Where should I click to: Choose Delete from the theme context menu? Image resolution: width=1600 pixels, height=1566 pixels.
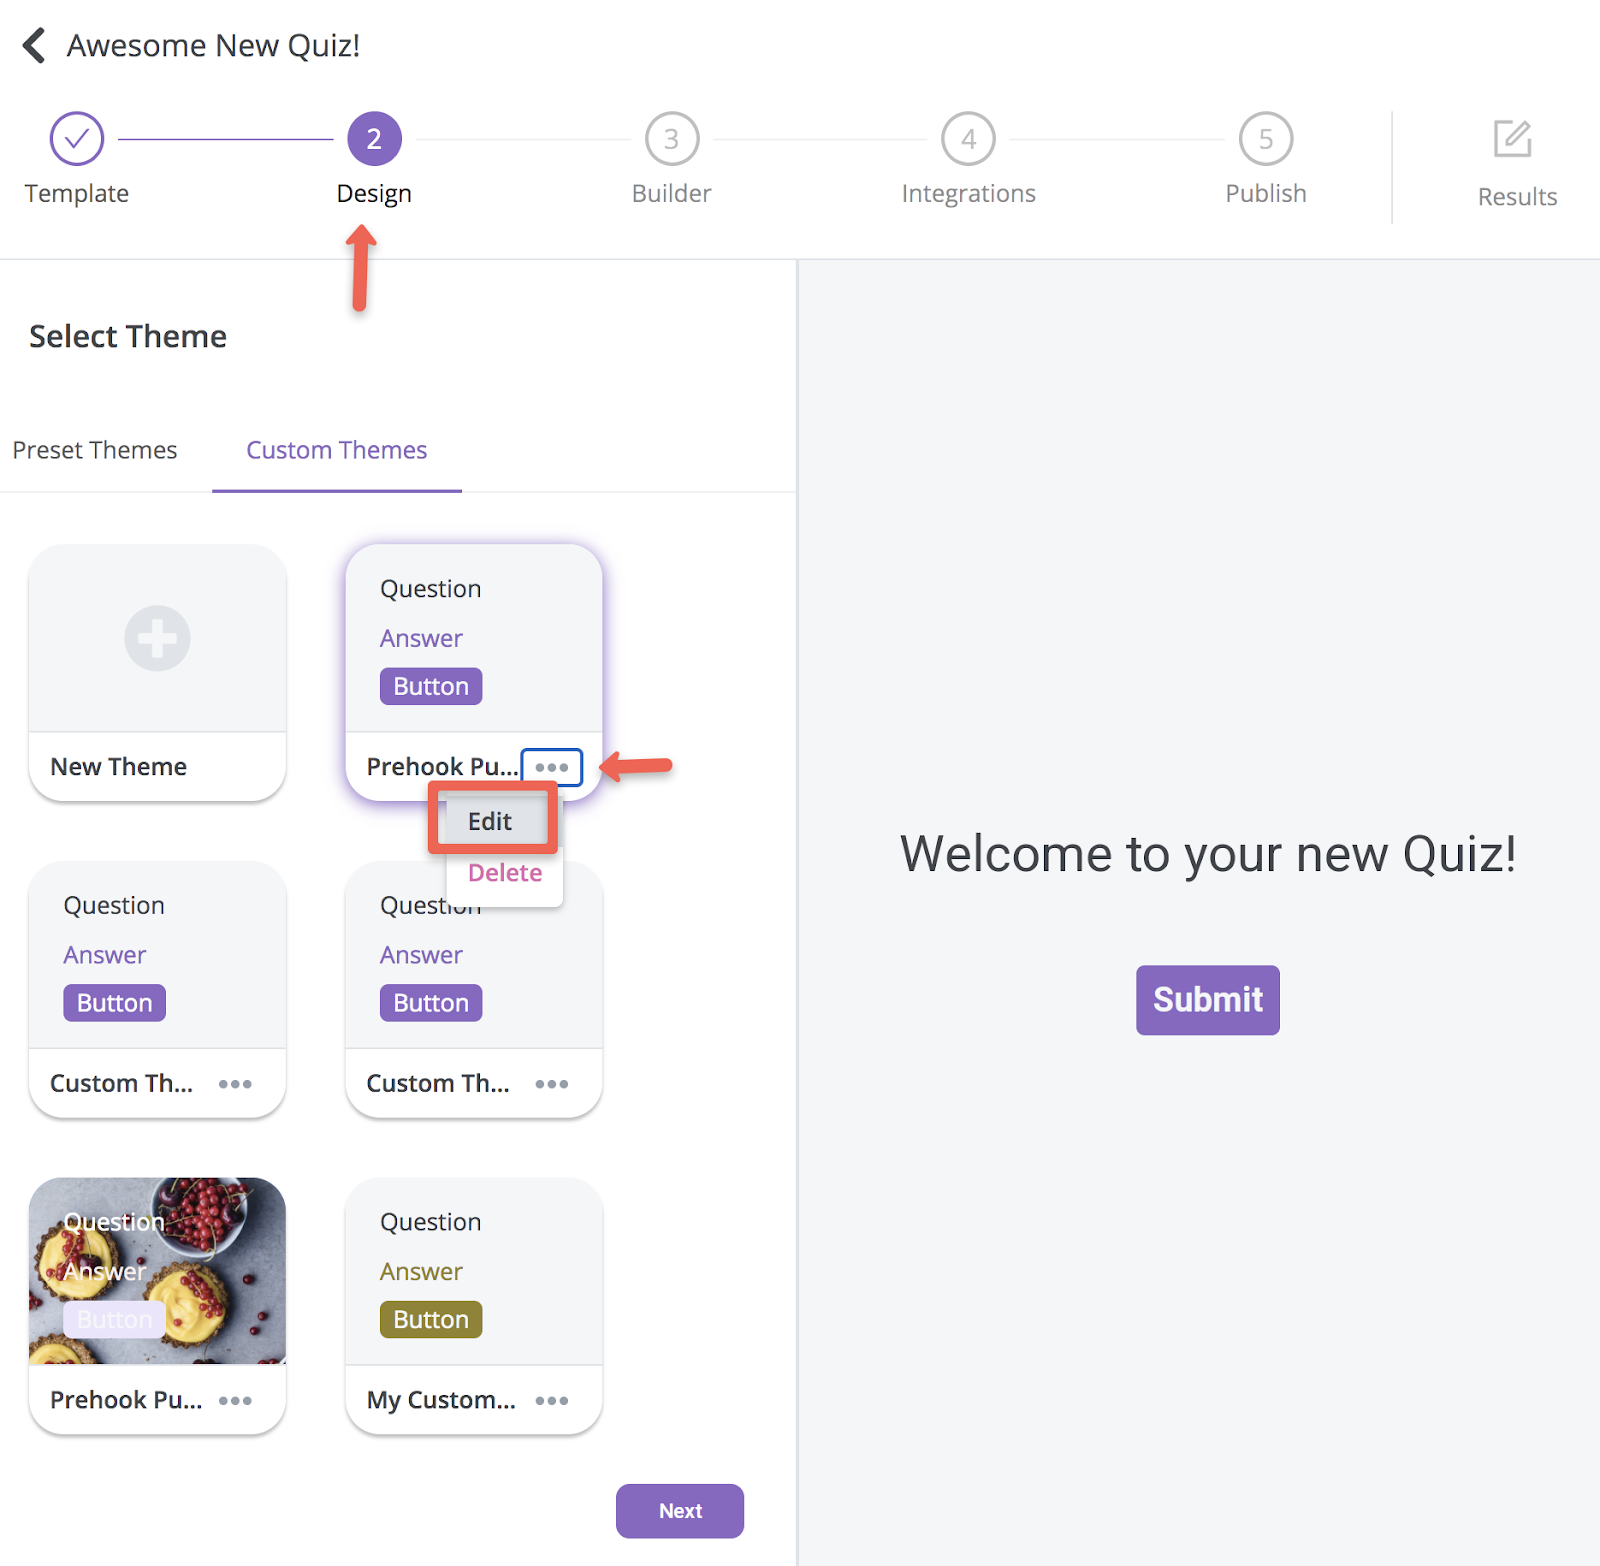click(x=505, y=872)
